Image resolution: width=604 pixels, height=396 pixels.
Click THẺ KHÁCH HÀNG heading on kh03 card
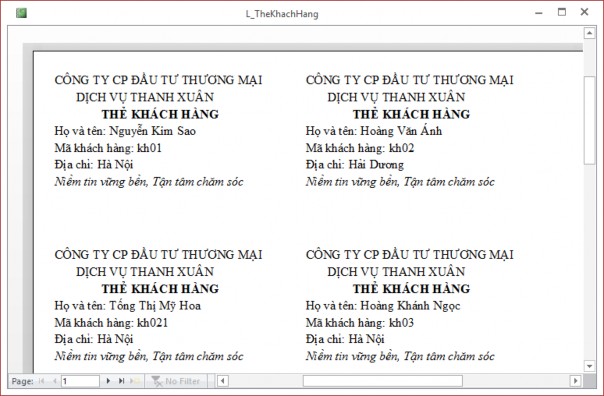coord(411,289)
